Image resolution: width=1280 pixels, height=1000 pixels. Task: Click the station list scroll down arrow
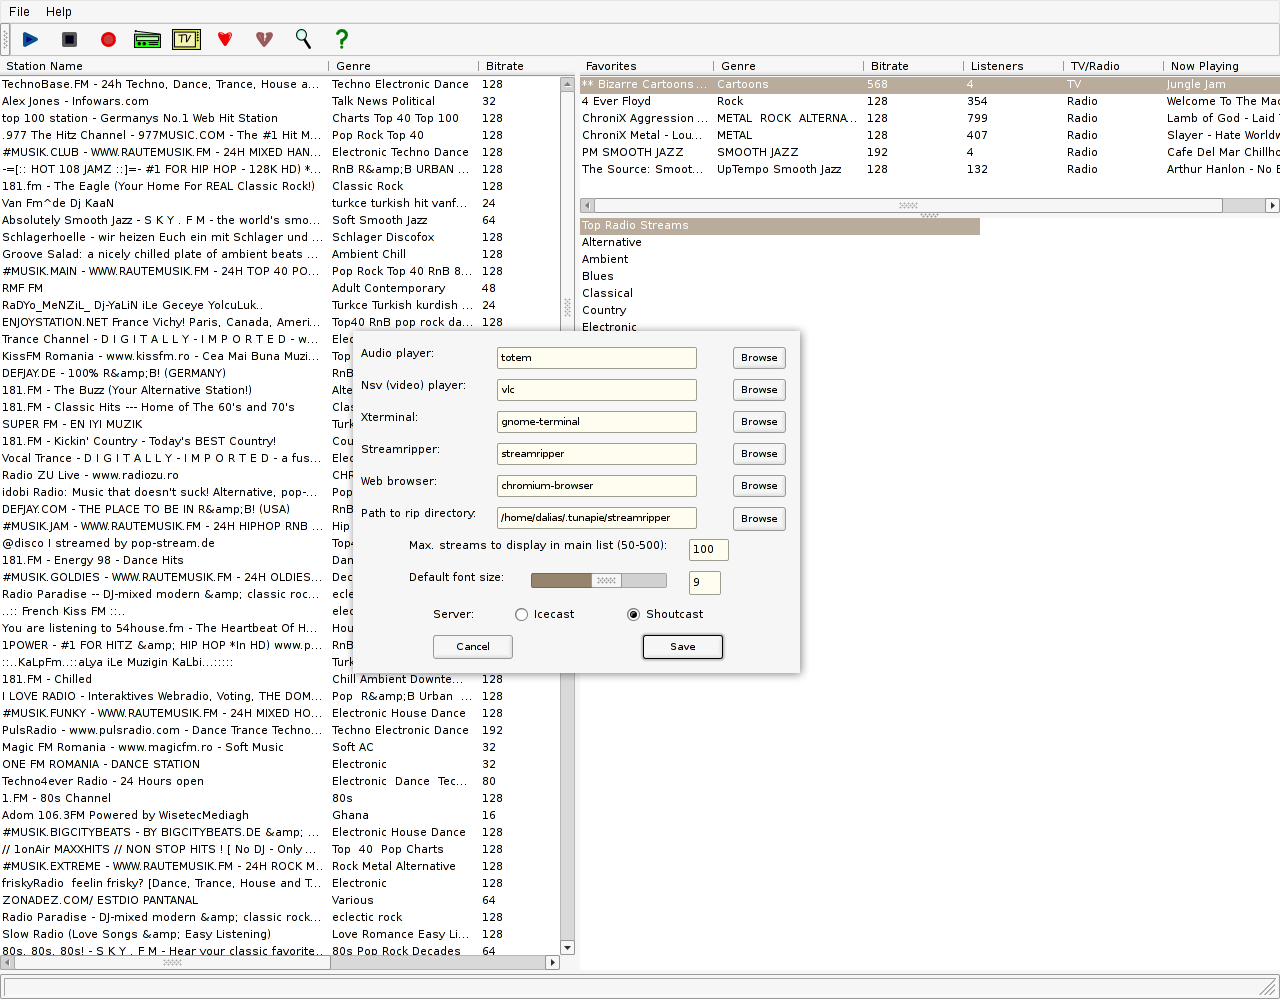[567, 948]
